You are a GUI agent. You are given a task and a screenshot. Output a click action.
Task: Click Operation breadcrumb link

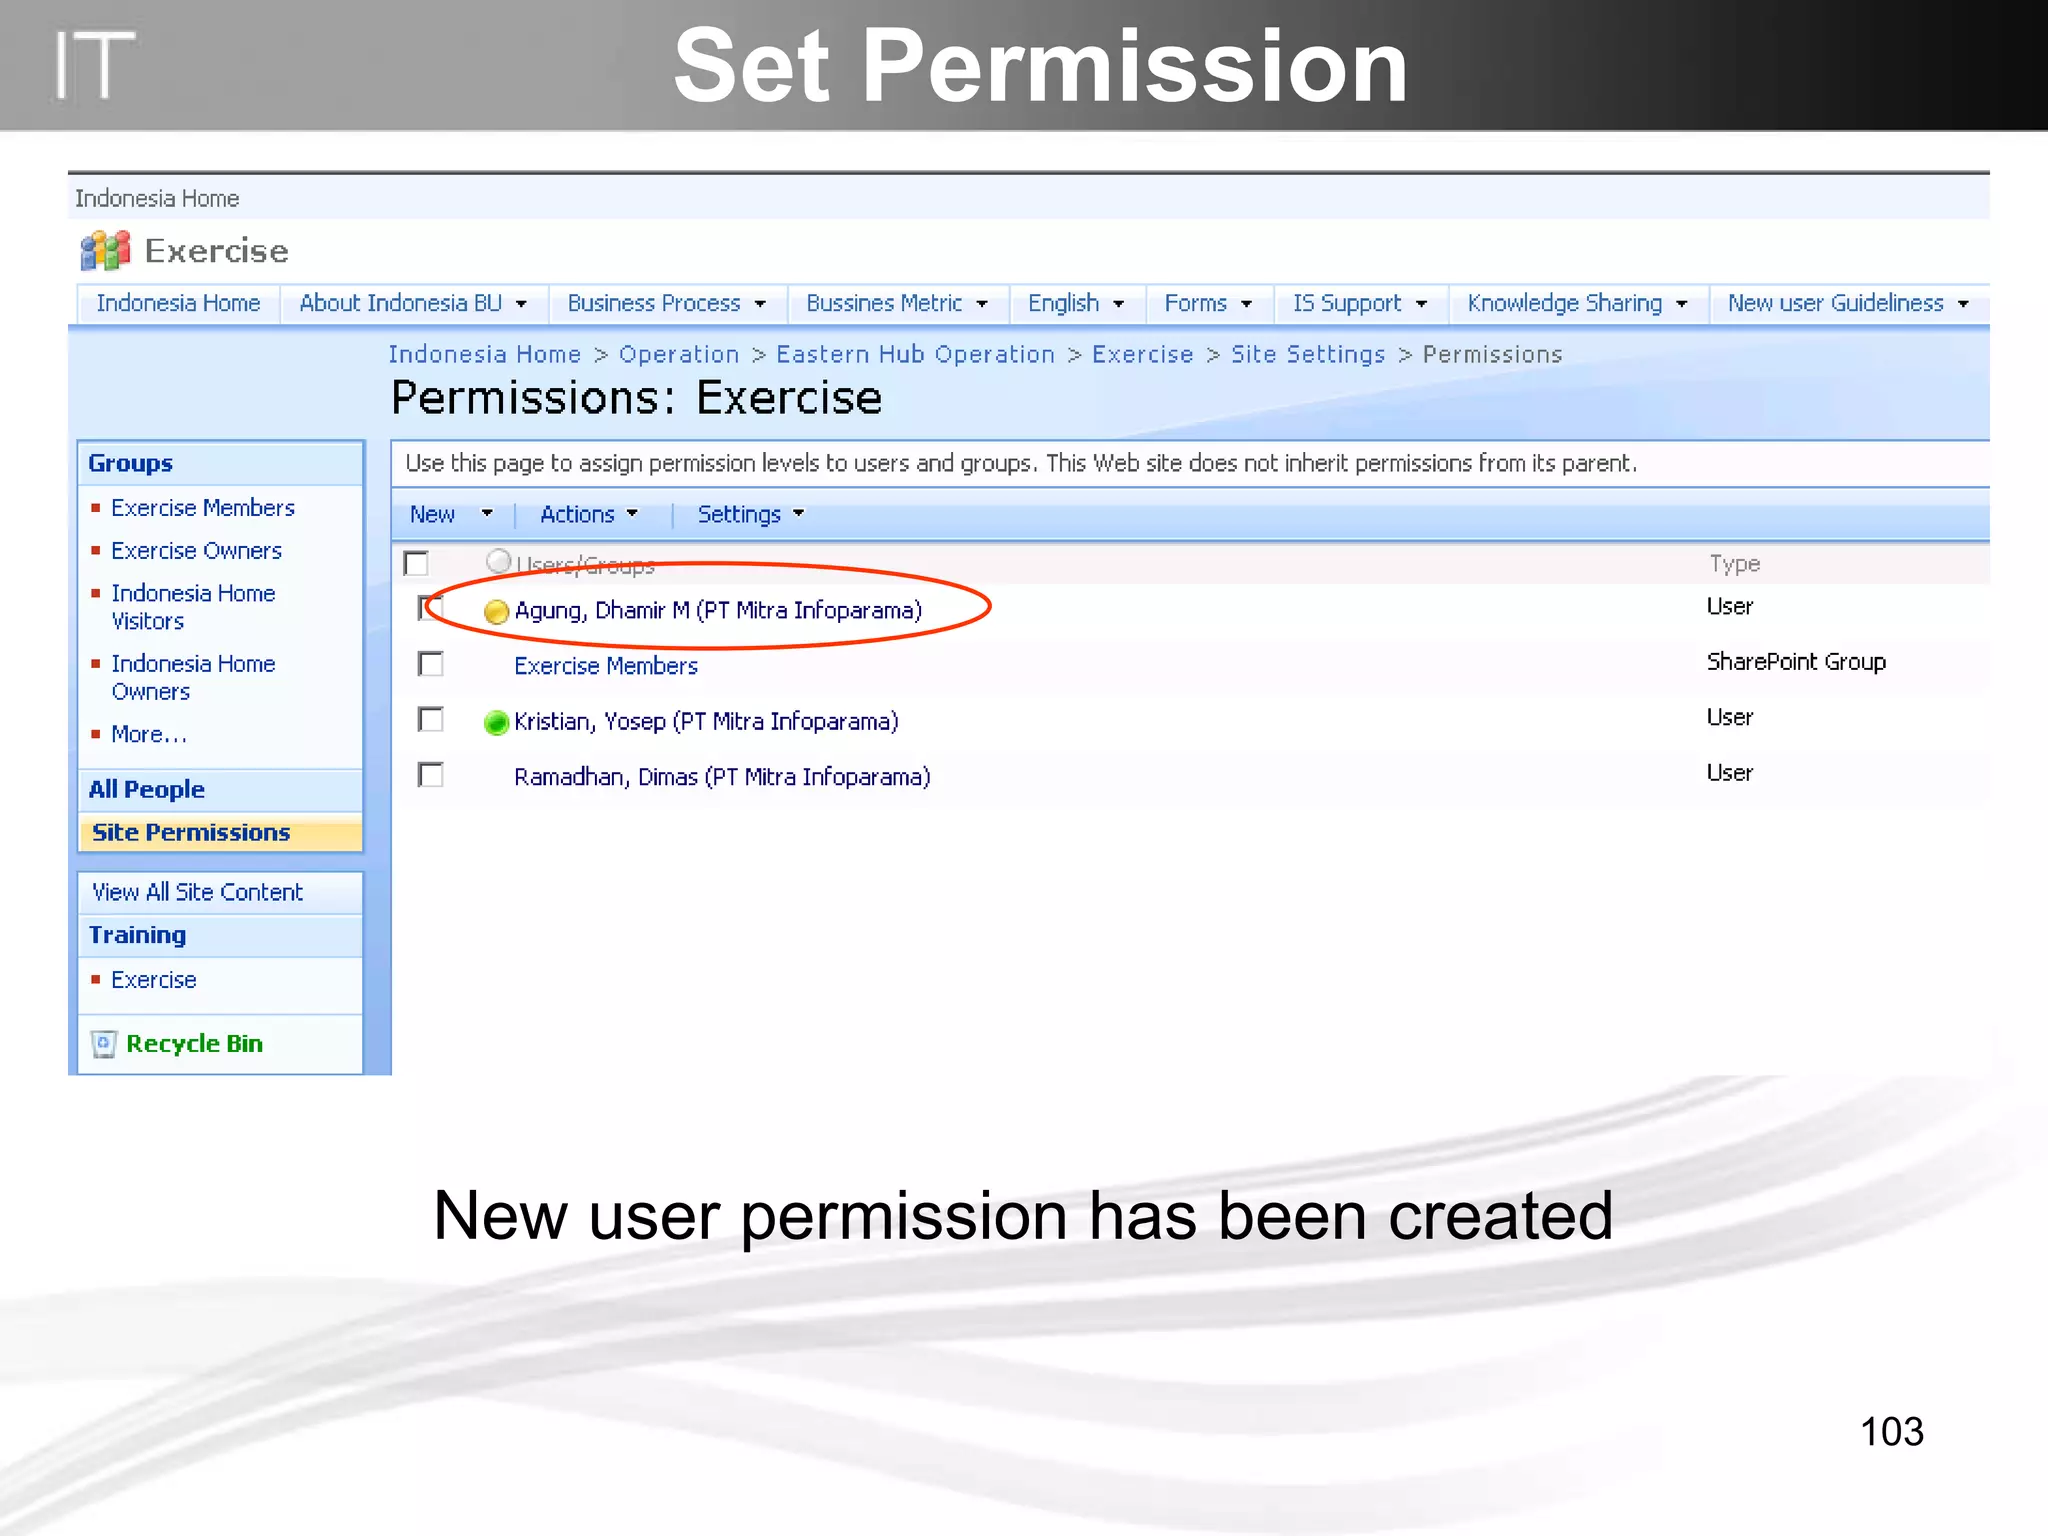[679, 355]
